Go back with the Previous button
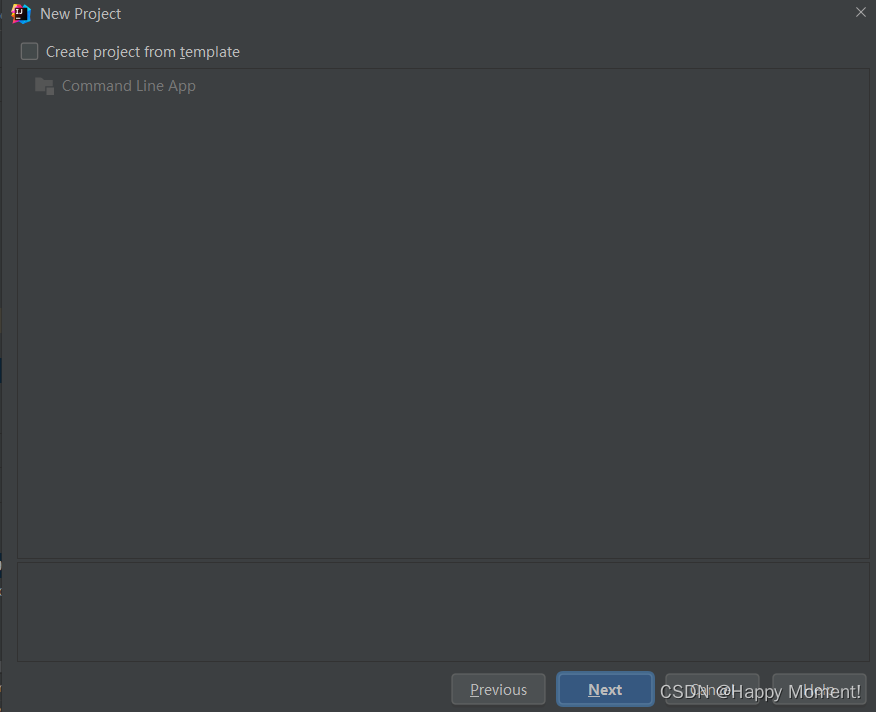 pyautogui.click(x=498, y=690)
